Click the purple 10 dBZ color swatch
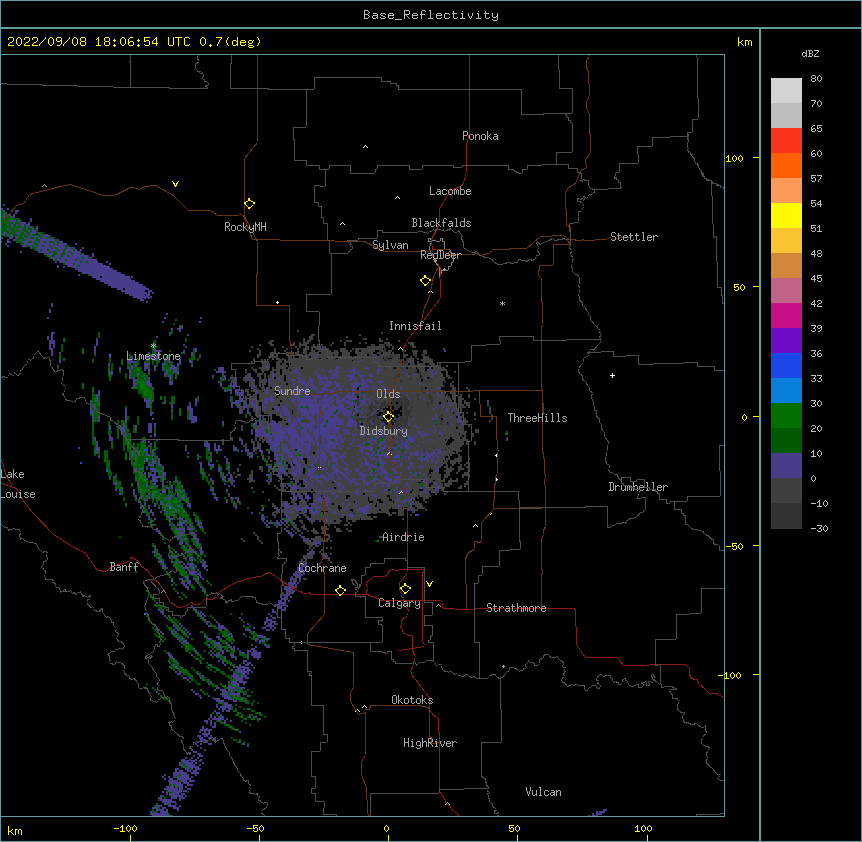862x842 pixels. [x=786, y=466]
